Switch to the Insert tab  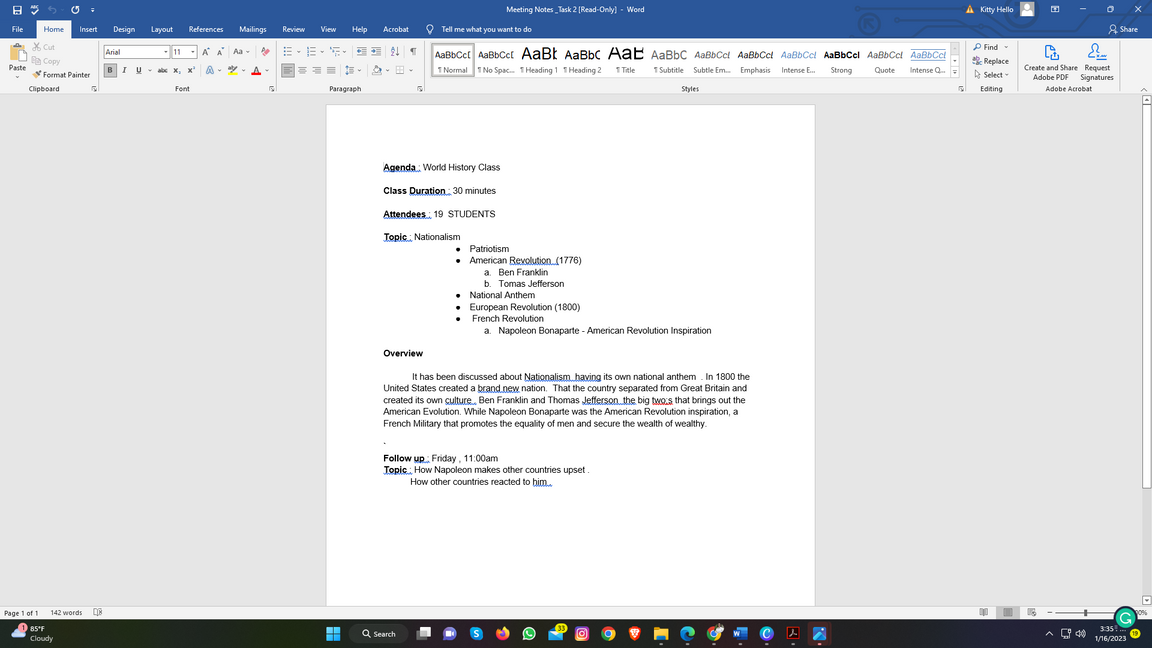point(88,29)
